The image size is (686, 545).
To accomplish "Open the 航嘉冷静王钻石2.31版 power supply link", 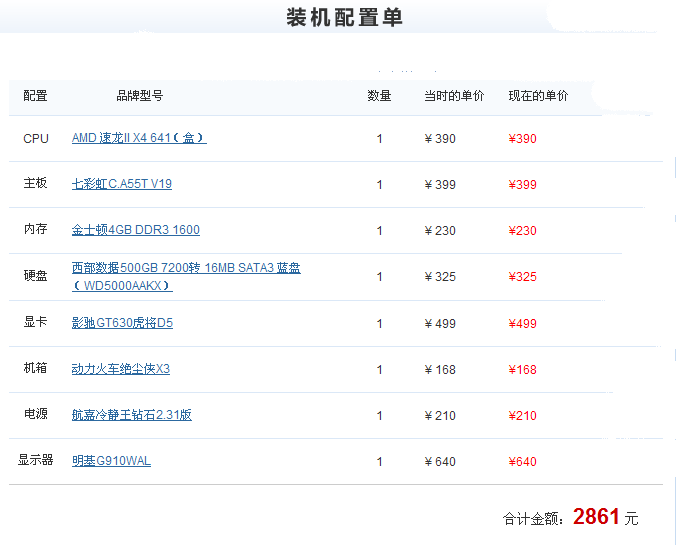I will pos(132,415).
